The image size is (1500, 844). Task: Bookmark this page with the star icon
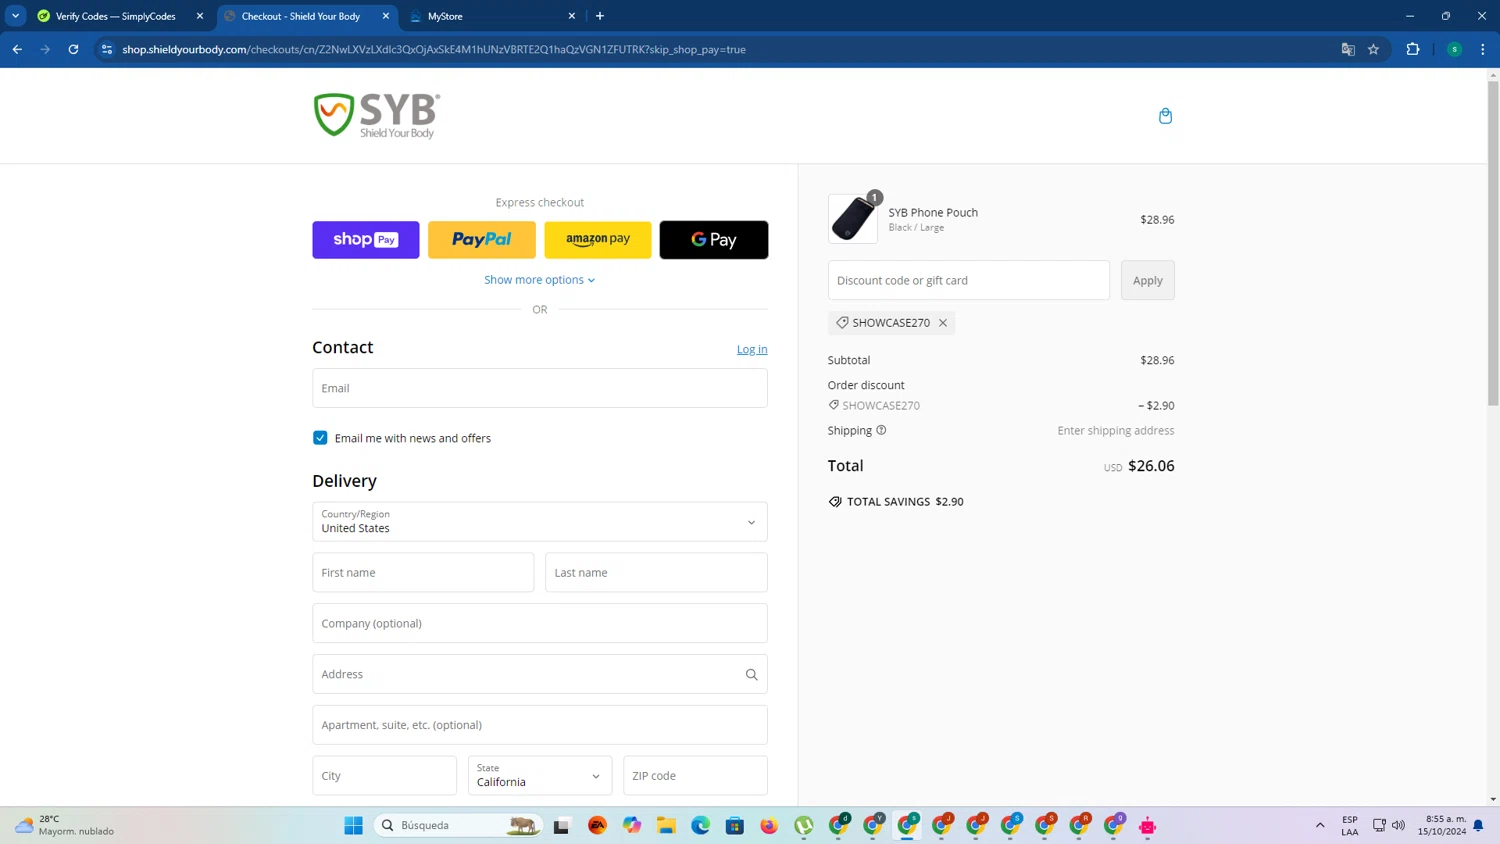click(x=1373, y=49)
